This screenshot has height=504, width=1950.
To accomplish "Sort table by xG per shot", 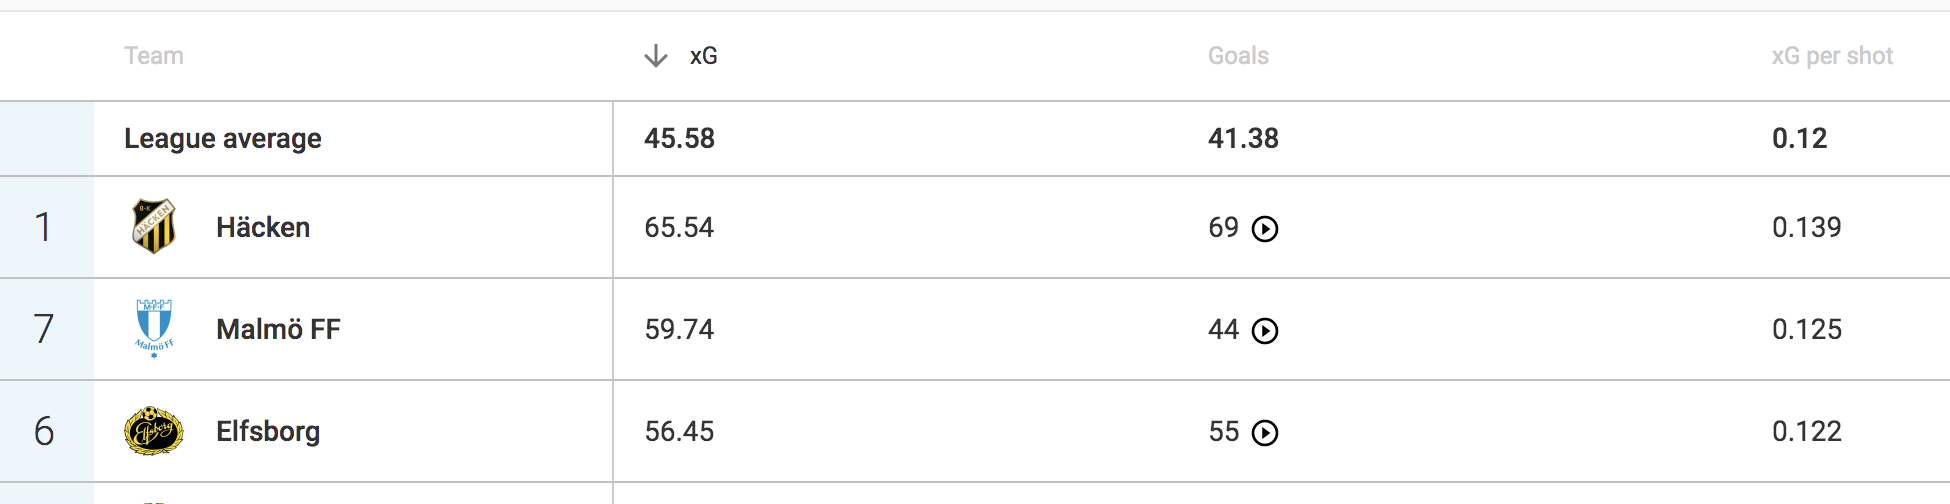I will tap(1832, 56).
